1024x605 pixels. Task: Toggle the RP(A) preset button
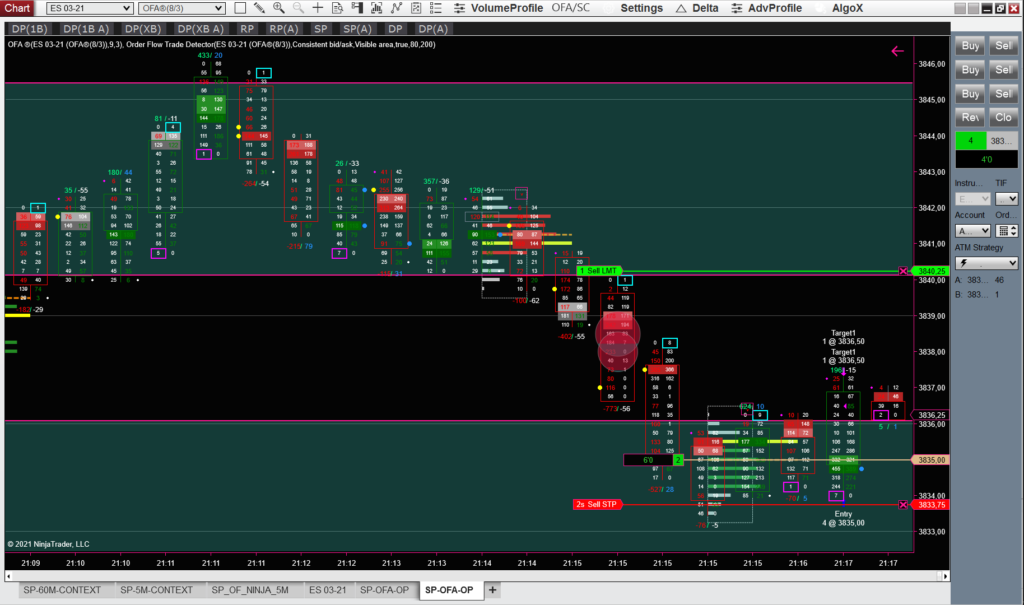283,30
